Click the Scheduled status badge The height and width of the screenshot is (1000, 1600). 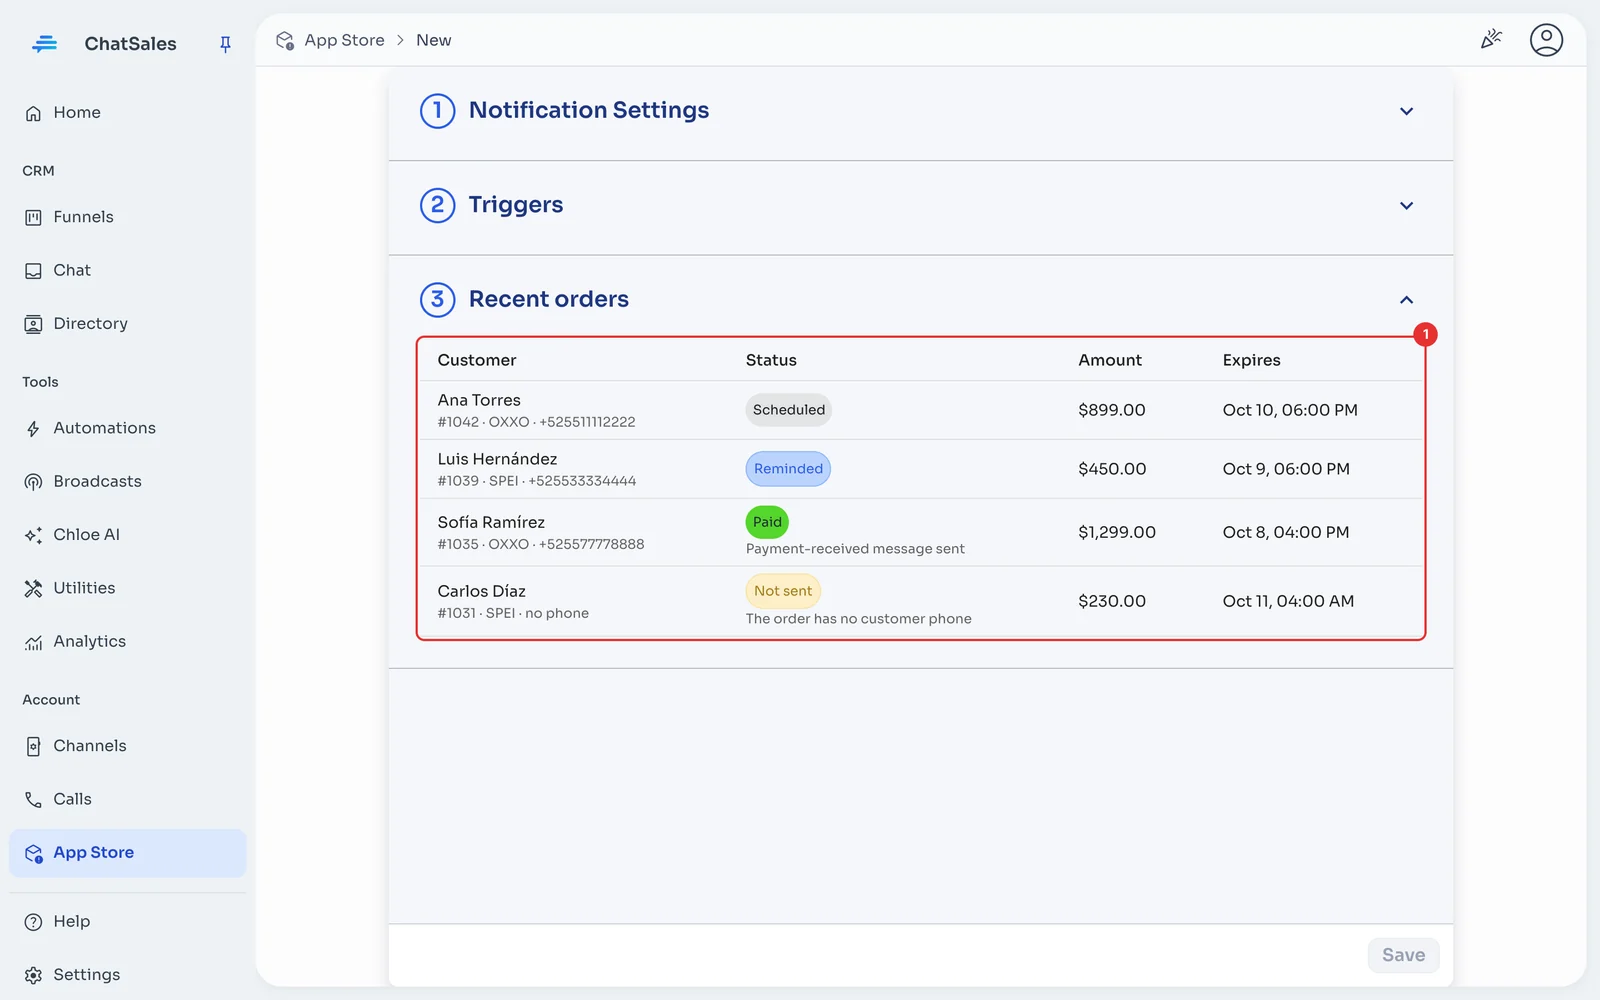[x=789, y=410]
